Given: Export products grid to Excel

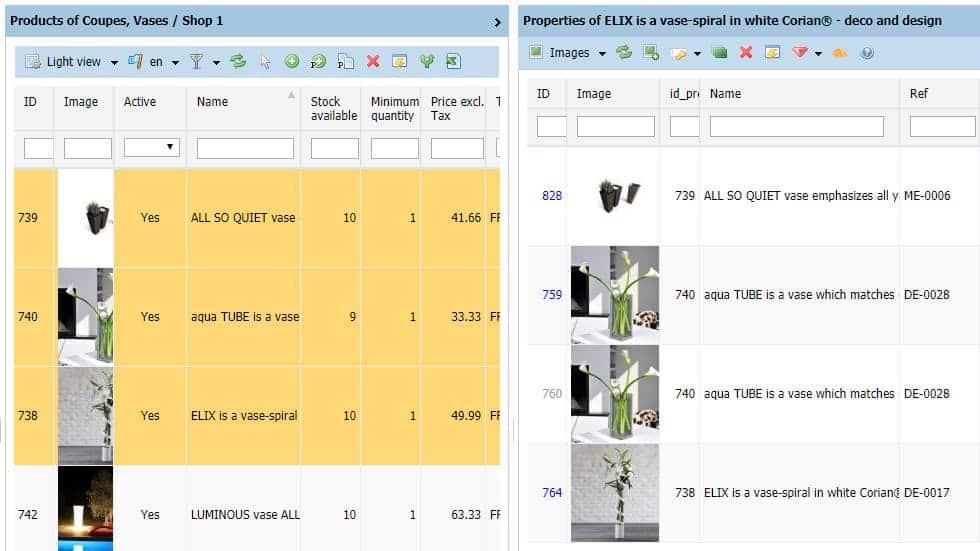Looking at the screenshot, I should tap(453, 62).
